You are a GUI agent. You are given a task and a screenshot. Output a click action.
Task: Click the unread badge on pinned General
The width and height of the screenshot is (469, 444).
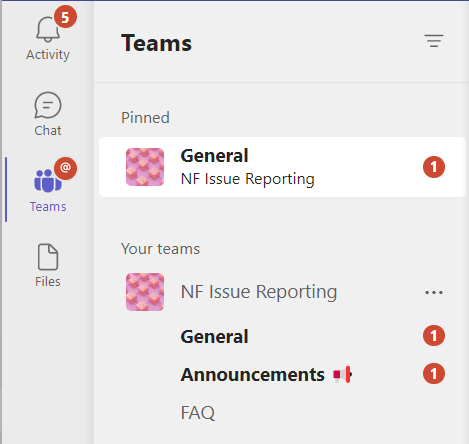434,167
